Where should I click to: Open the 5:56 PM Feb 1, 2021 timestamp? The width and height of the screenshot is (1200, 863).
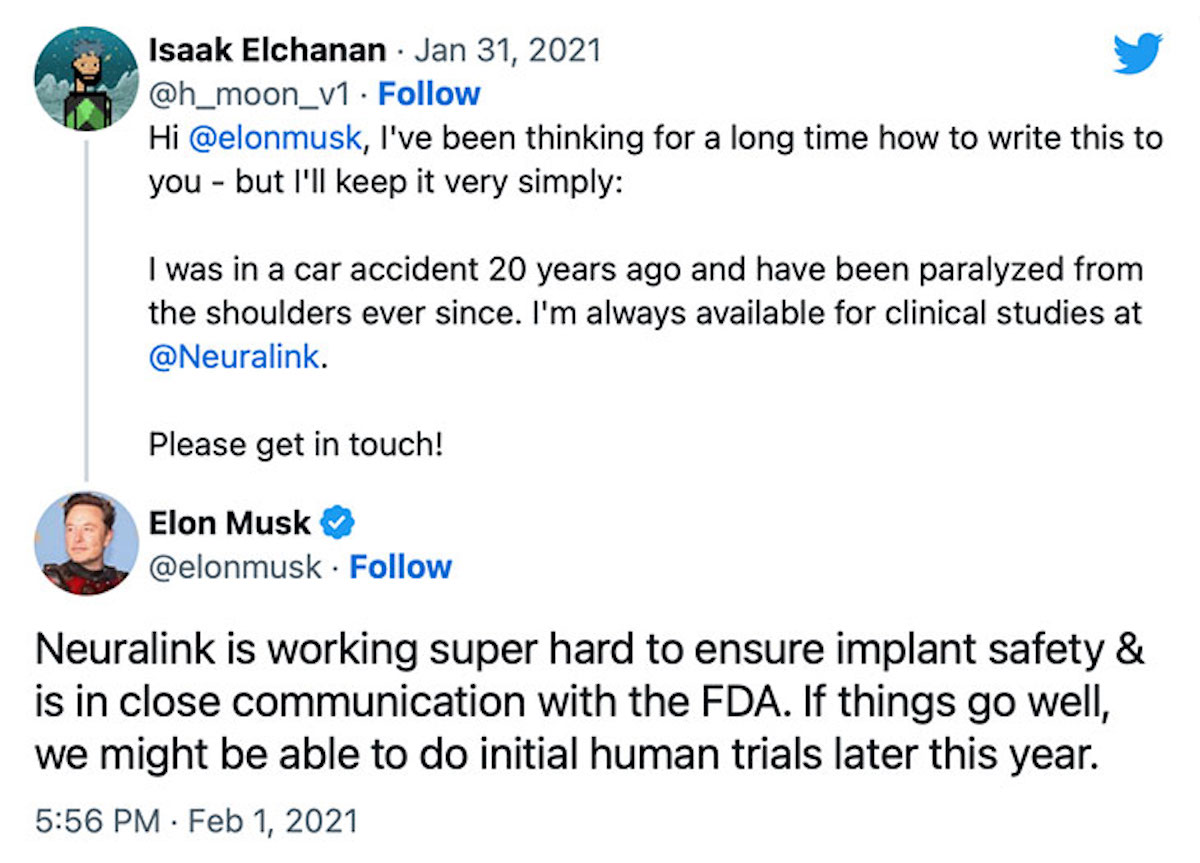point(196,821)
